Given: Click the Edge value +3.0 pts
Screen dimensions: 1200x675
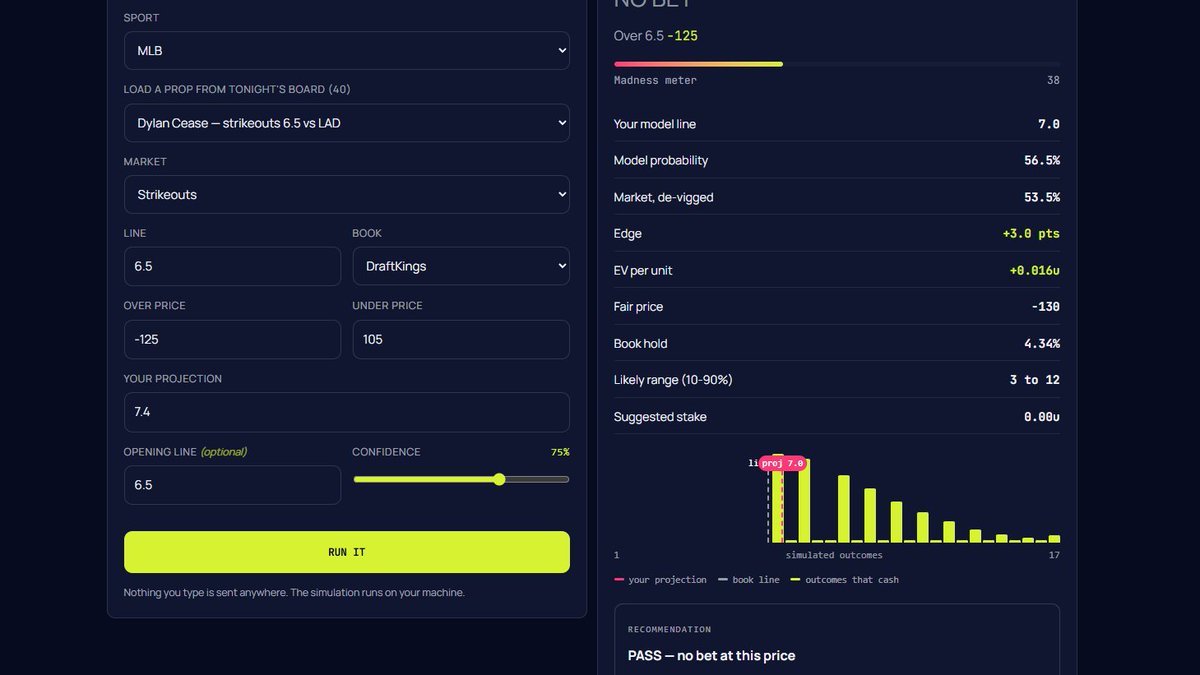Looking at the screenshot, I should [x=1031, y=233].
